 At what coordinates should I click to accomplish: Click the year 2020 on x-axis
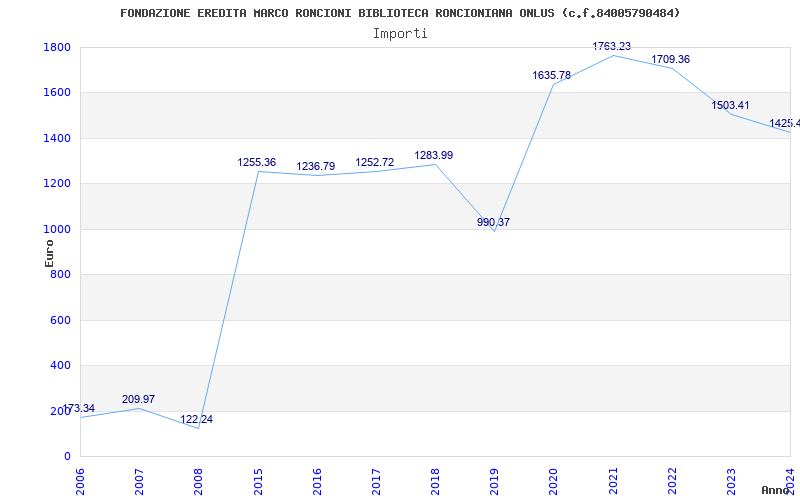click(x=554, y=481)
